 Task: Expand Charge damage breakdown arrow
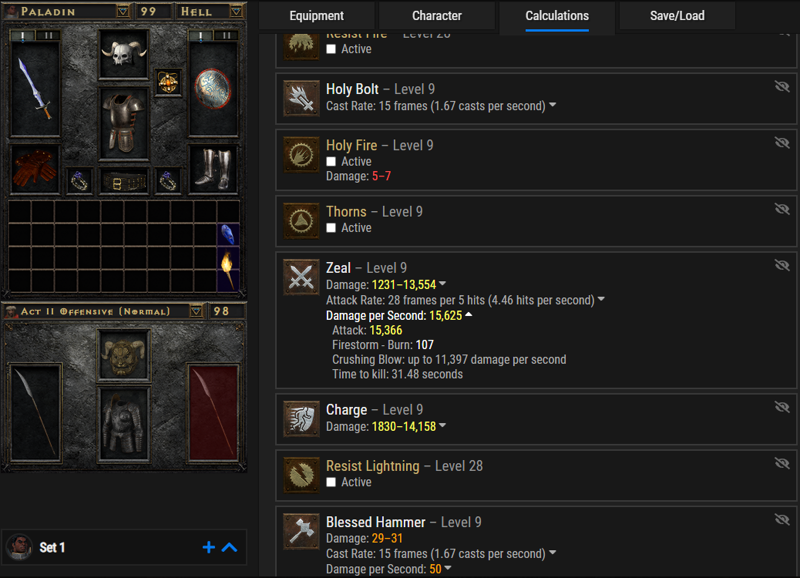pos(442,425)
